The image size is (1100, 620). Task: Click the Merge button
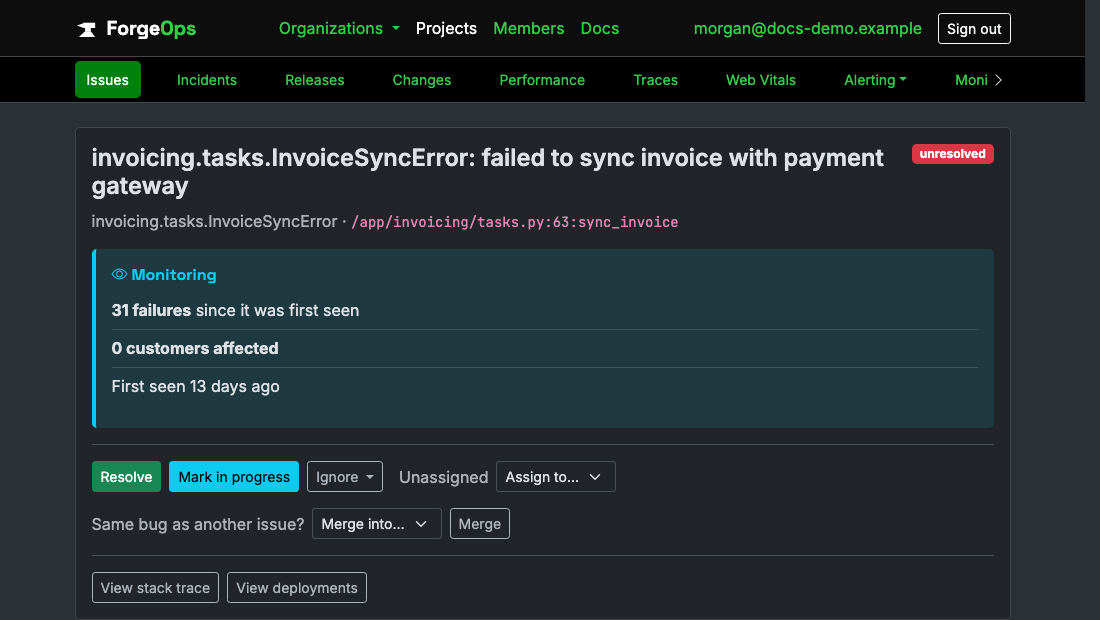click(480, 524)
